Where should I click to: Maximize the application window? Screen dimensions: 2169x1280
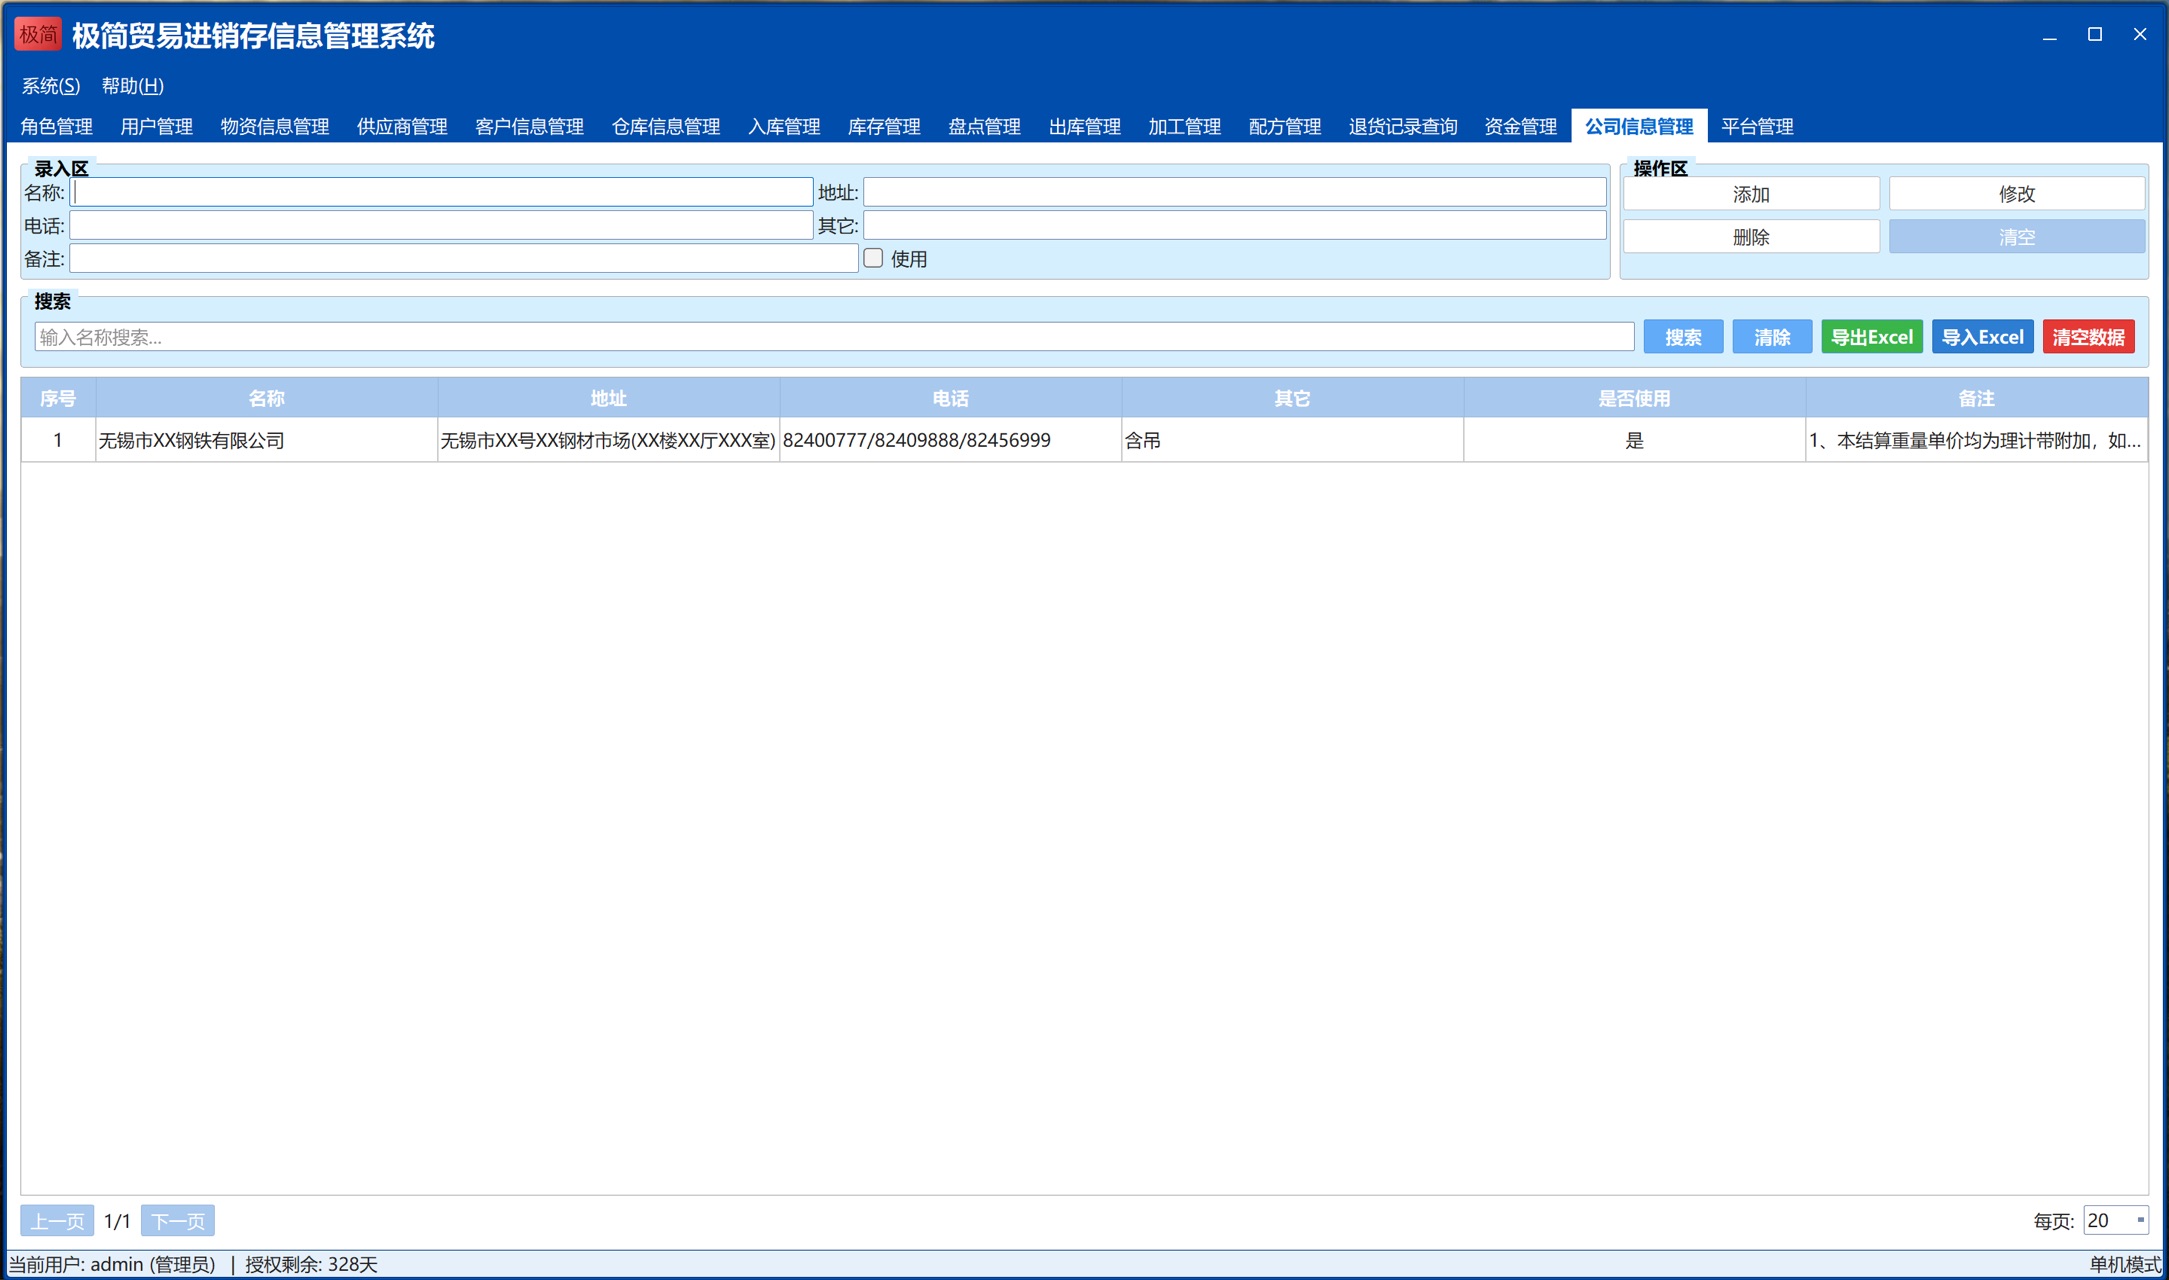pyautogui.click(x=2095, y=35)
